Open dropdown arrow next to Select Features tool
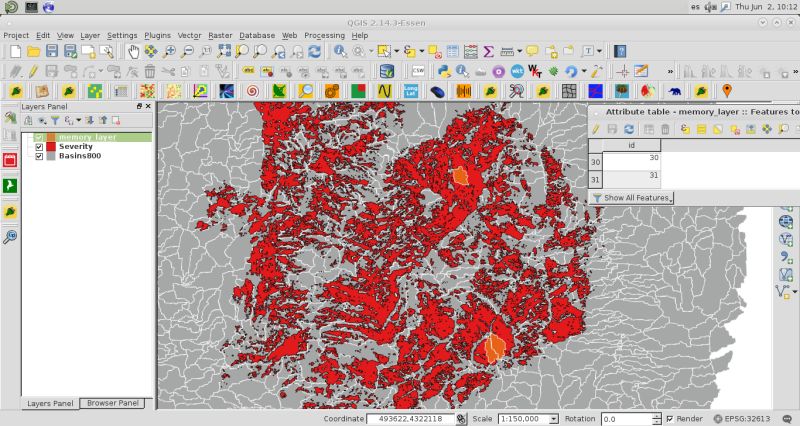This screenshot has width=800, height=426. tap(396, 51)
